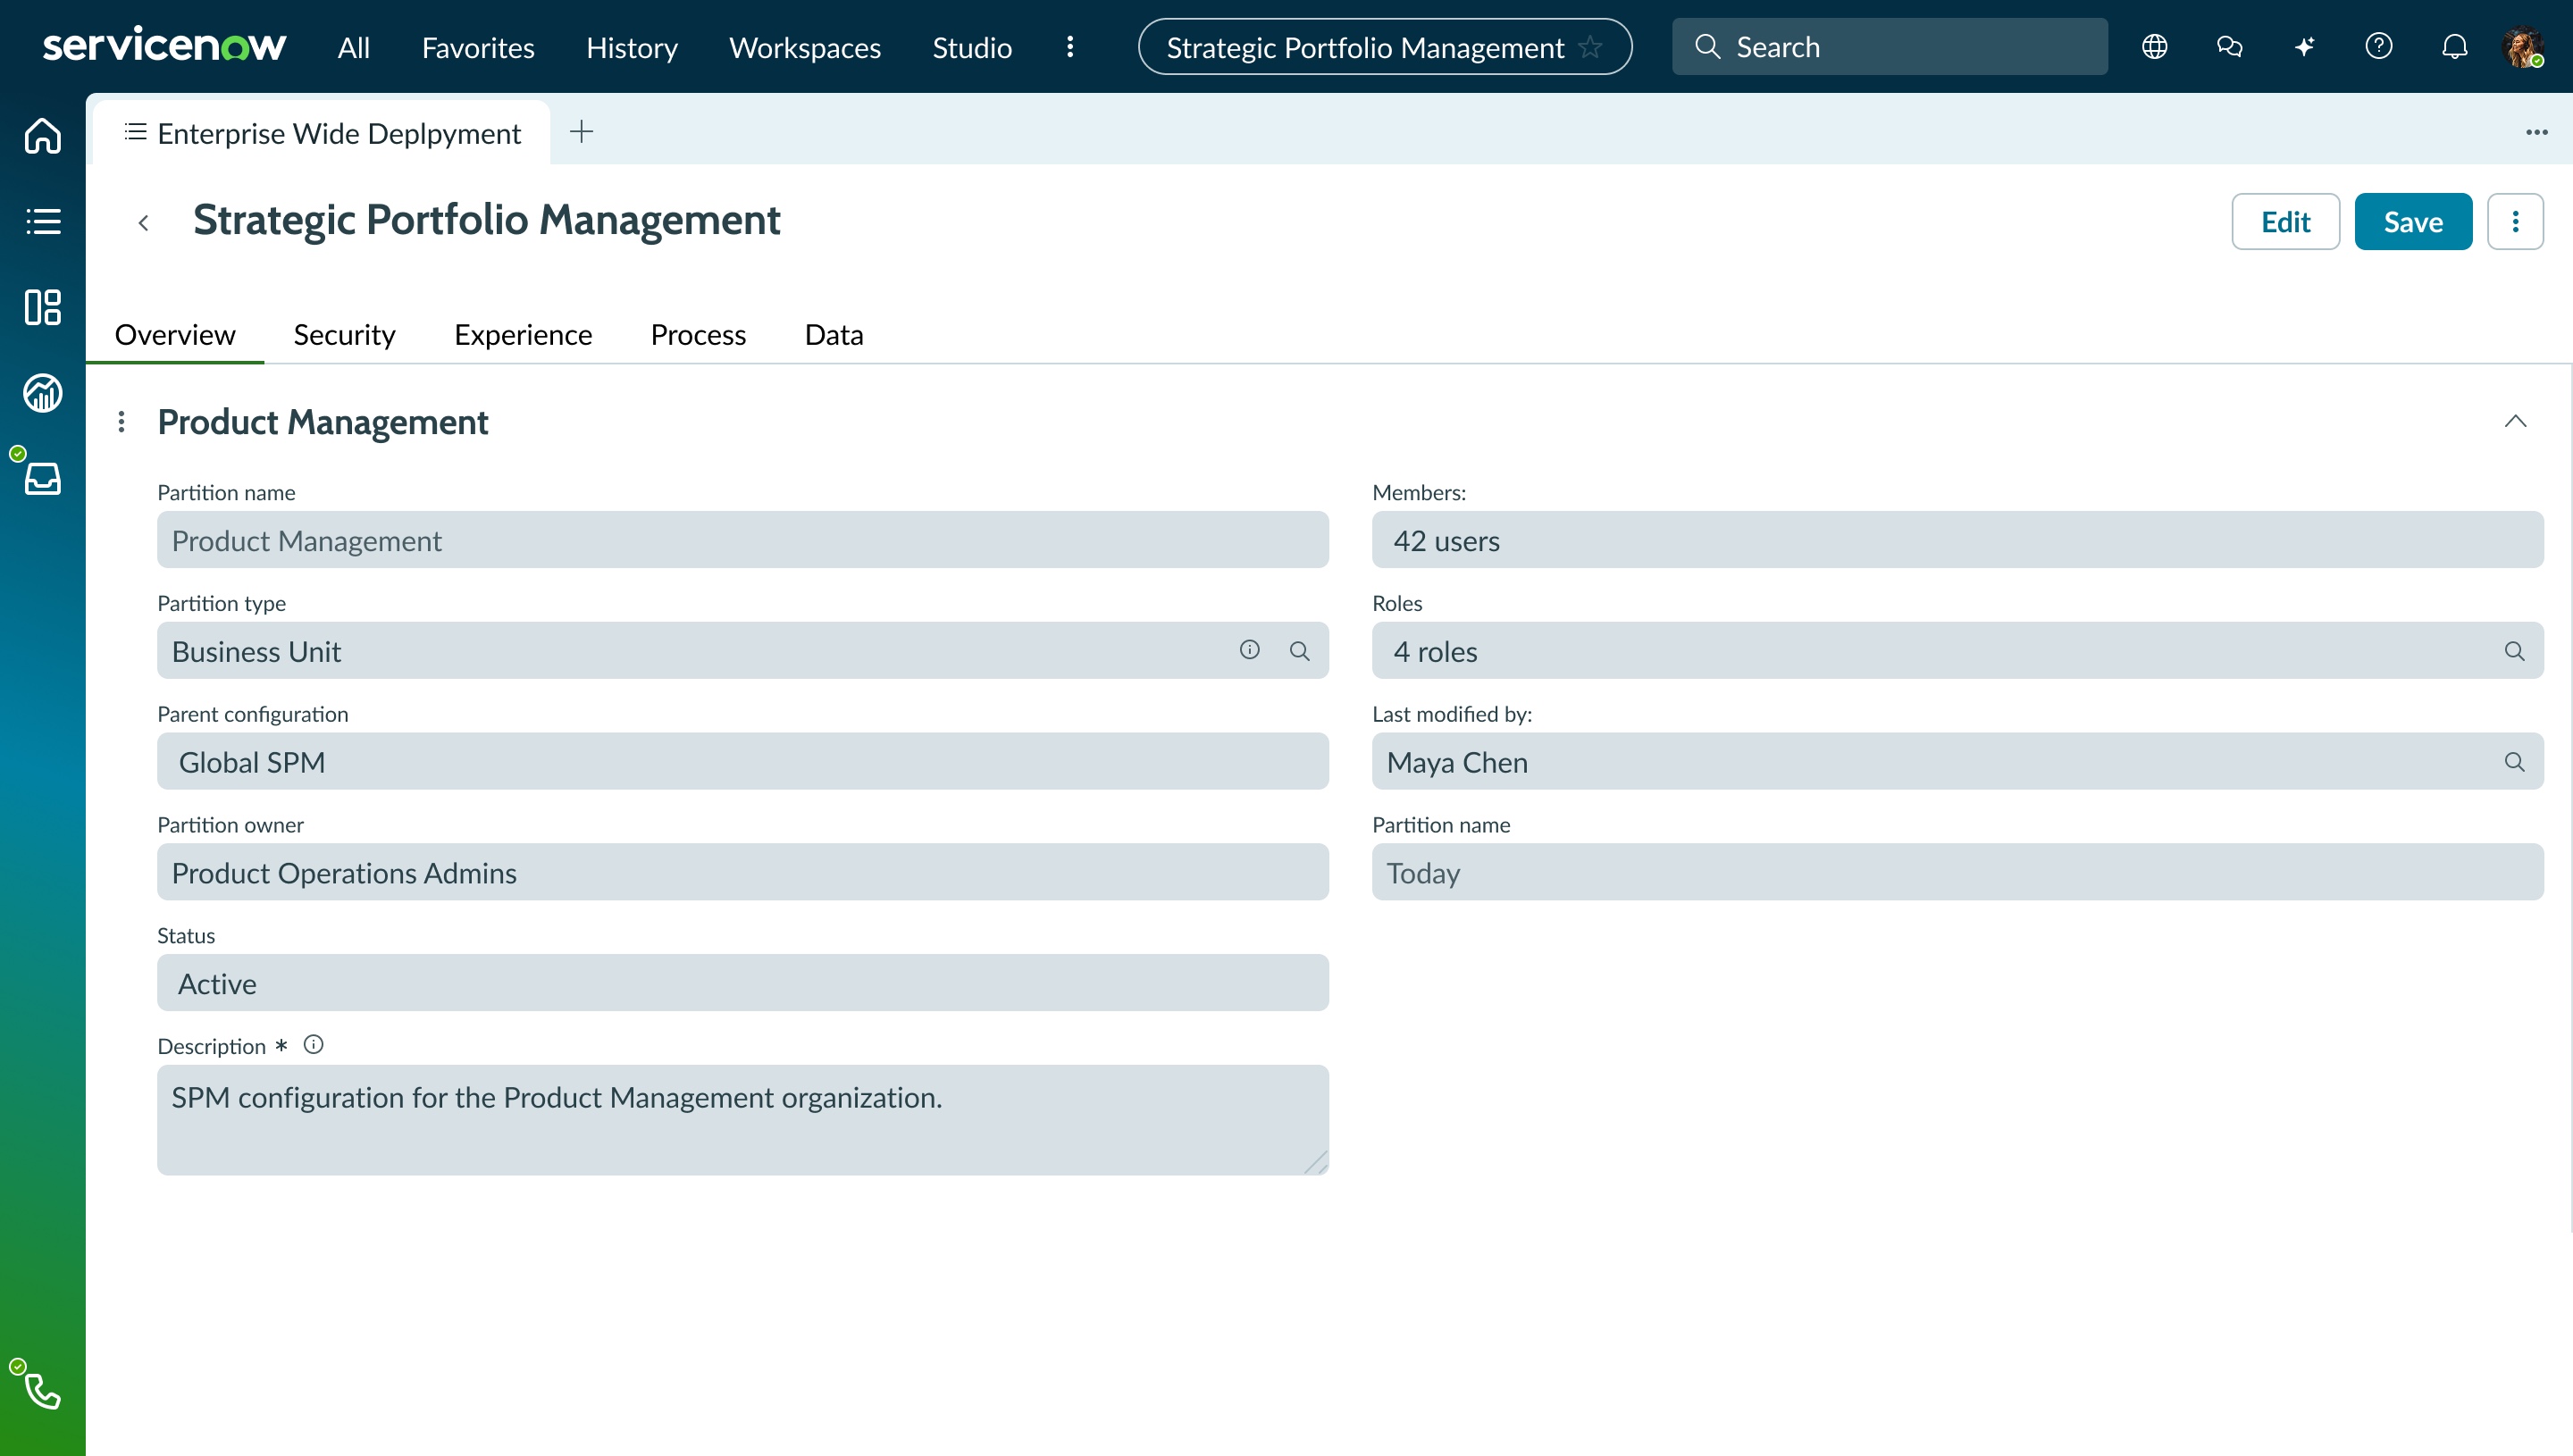Viewport: 2573px width, 1456px height.
Task: Focus the global Search field
Action: pyautogui.click(x=1890, y=47)
